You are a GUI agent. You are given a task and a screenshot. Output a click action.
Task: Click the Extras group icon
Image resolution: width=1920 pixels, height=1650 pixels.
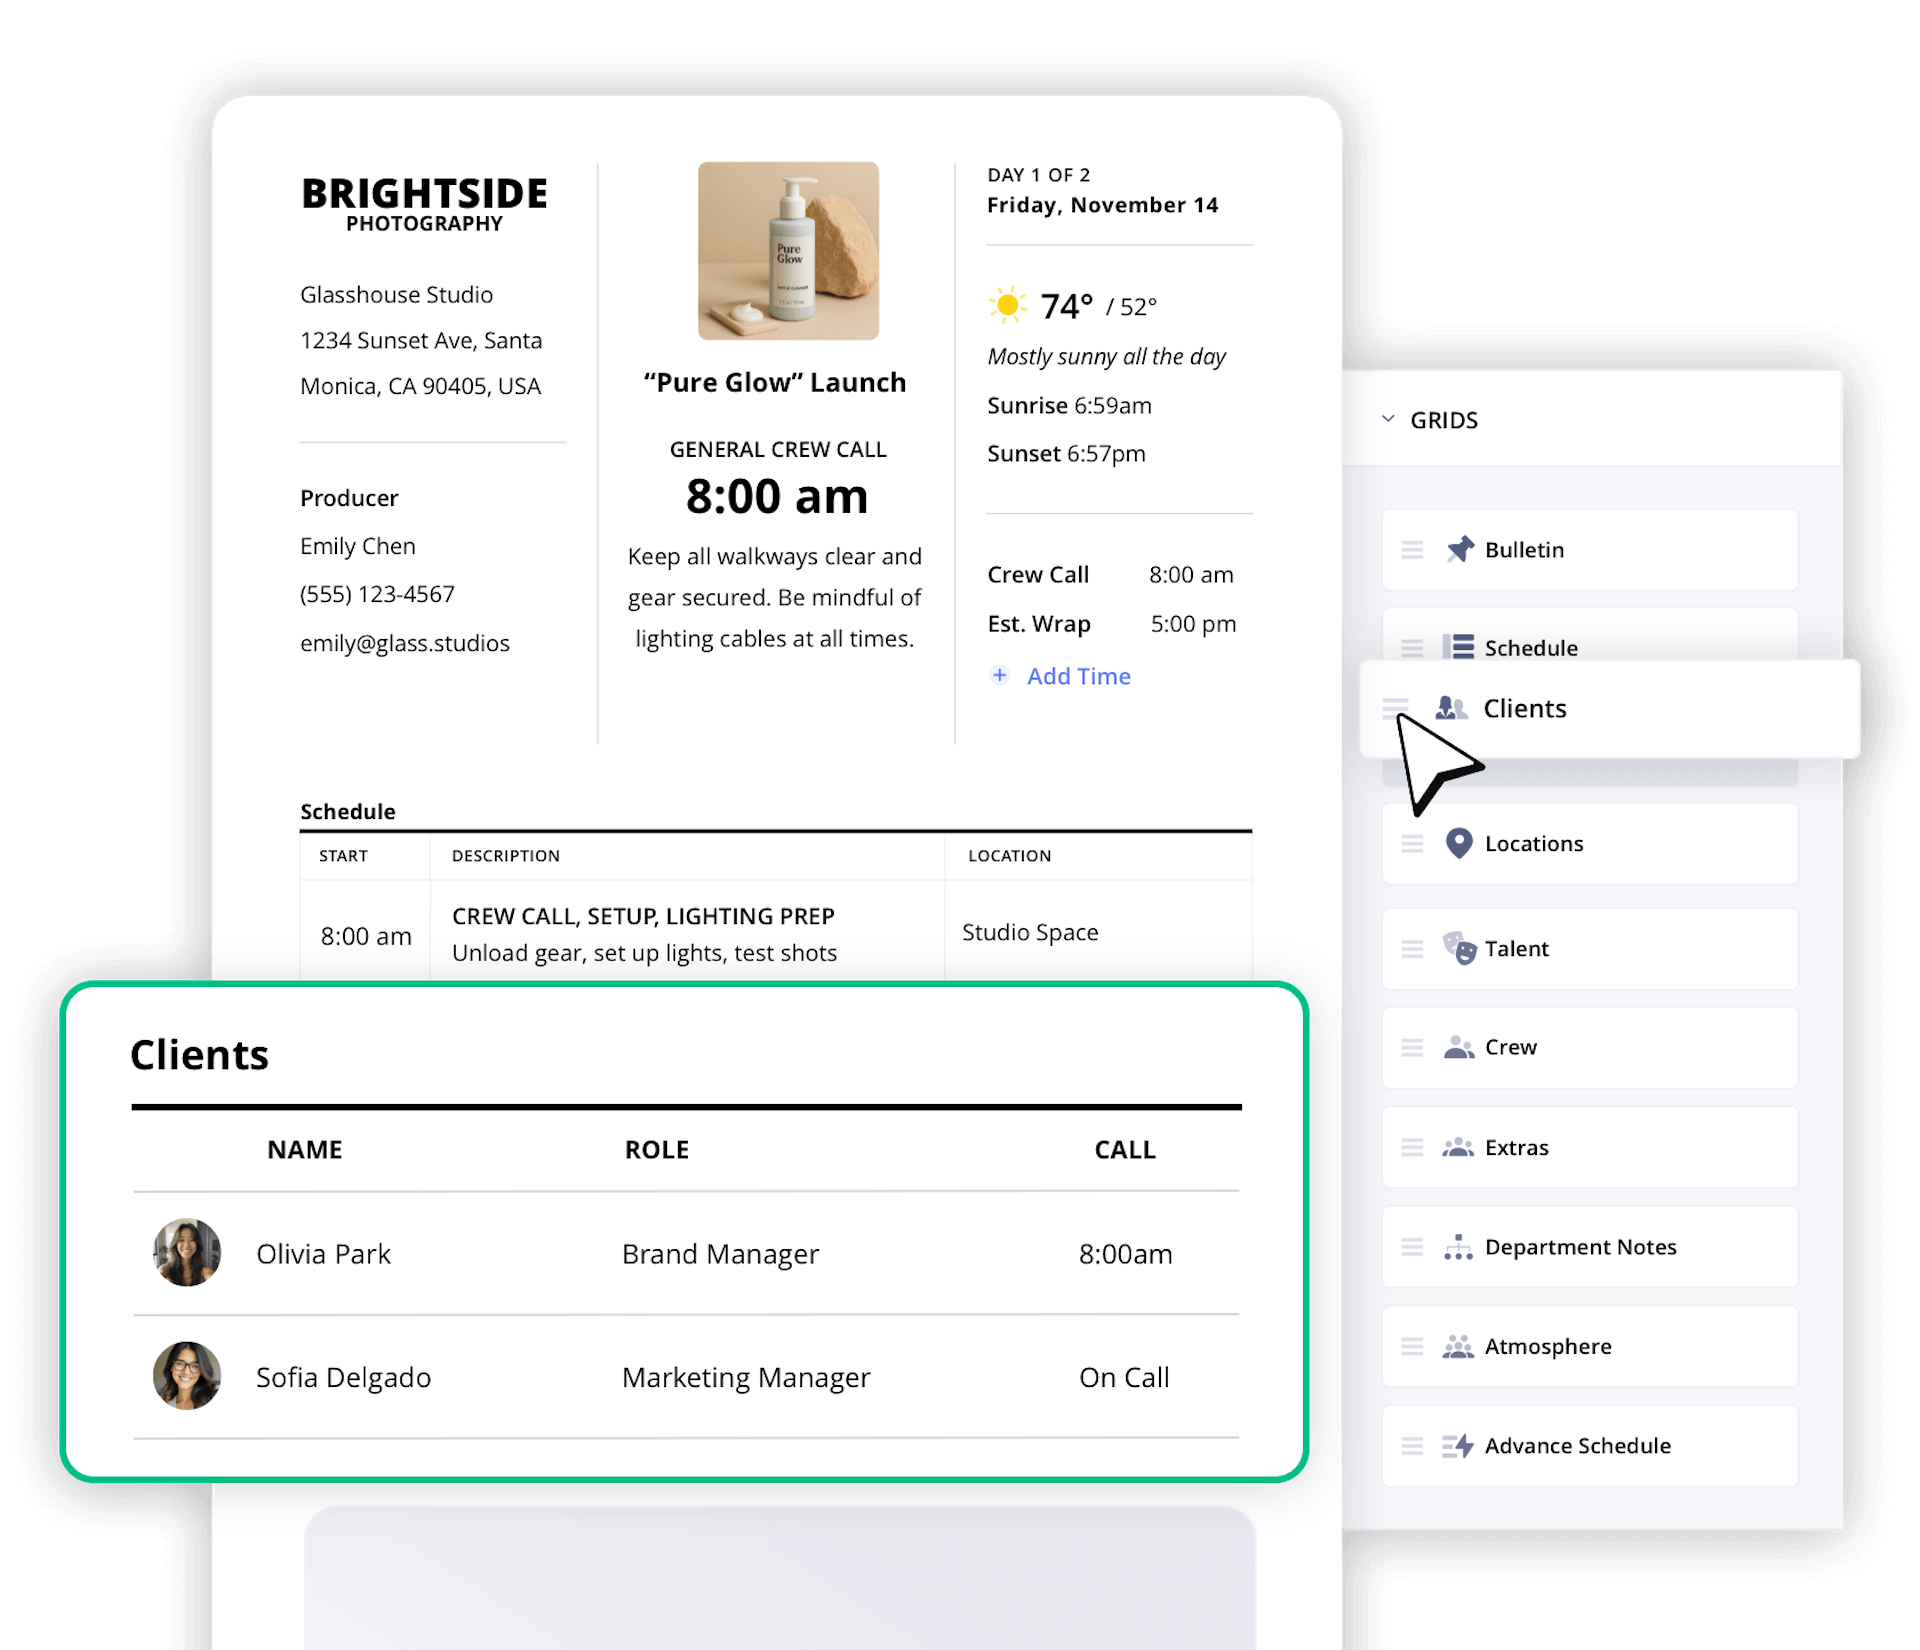point(1458,1147)
